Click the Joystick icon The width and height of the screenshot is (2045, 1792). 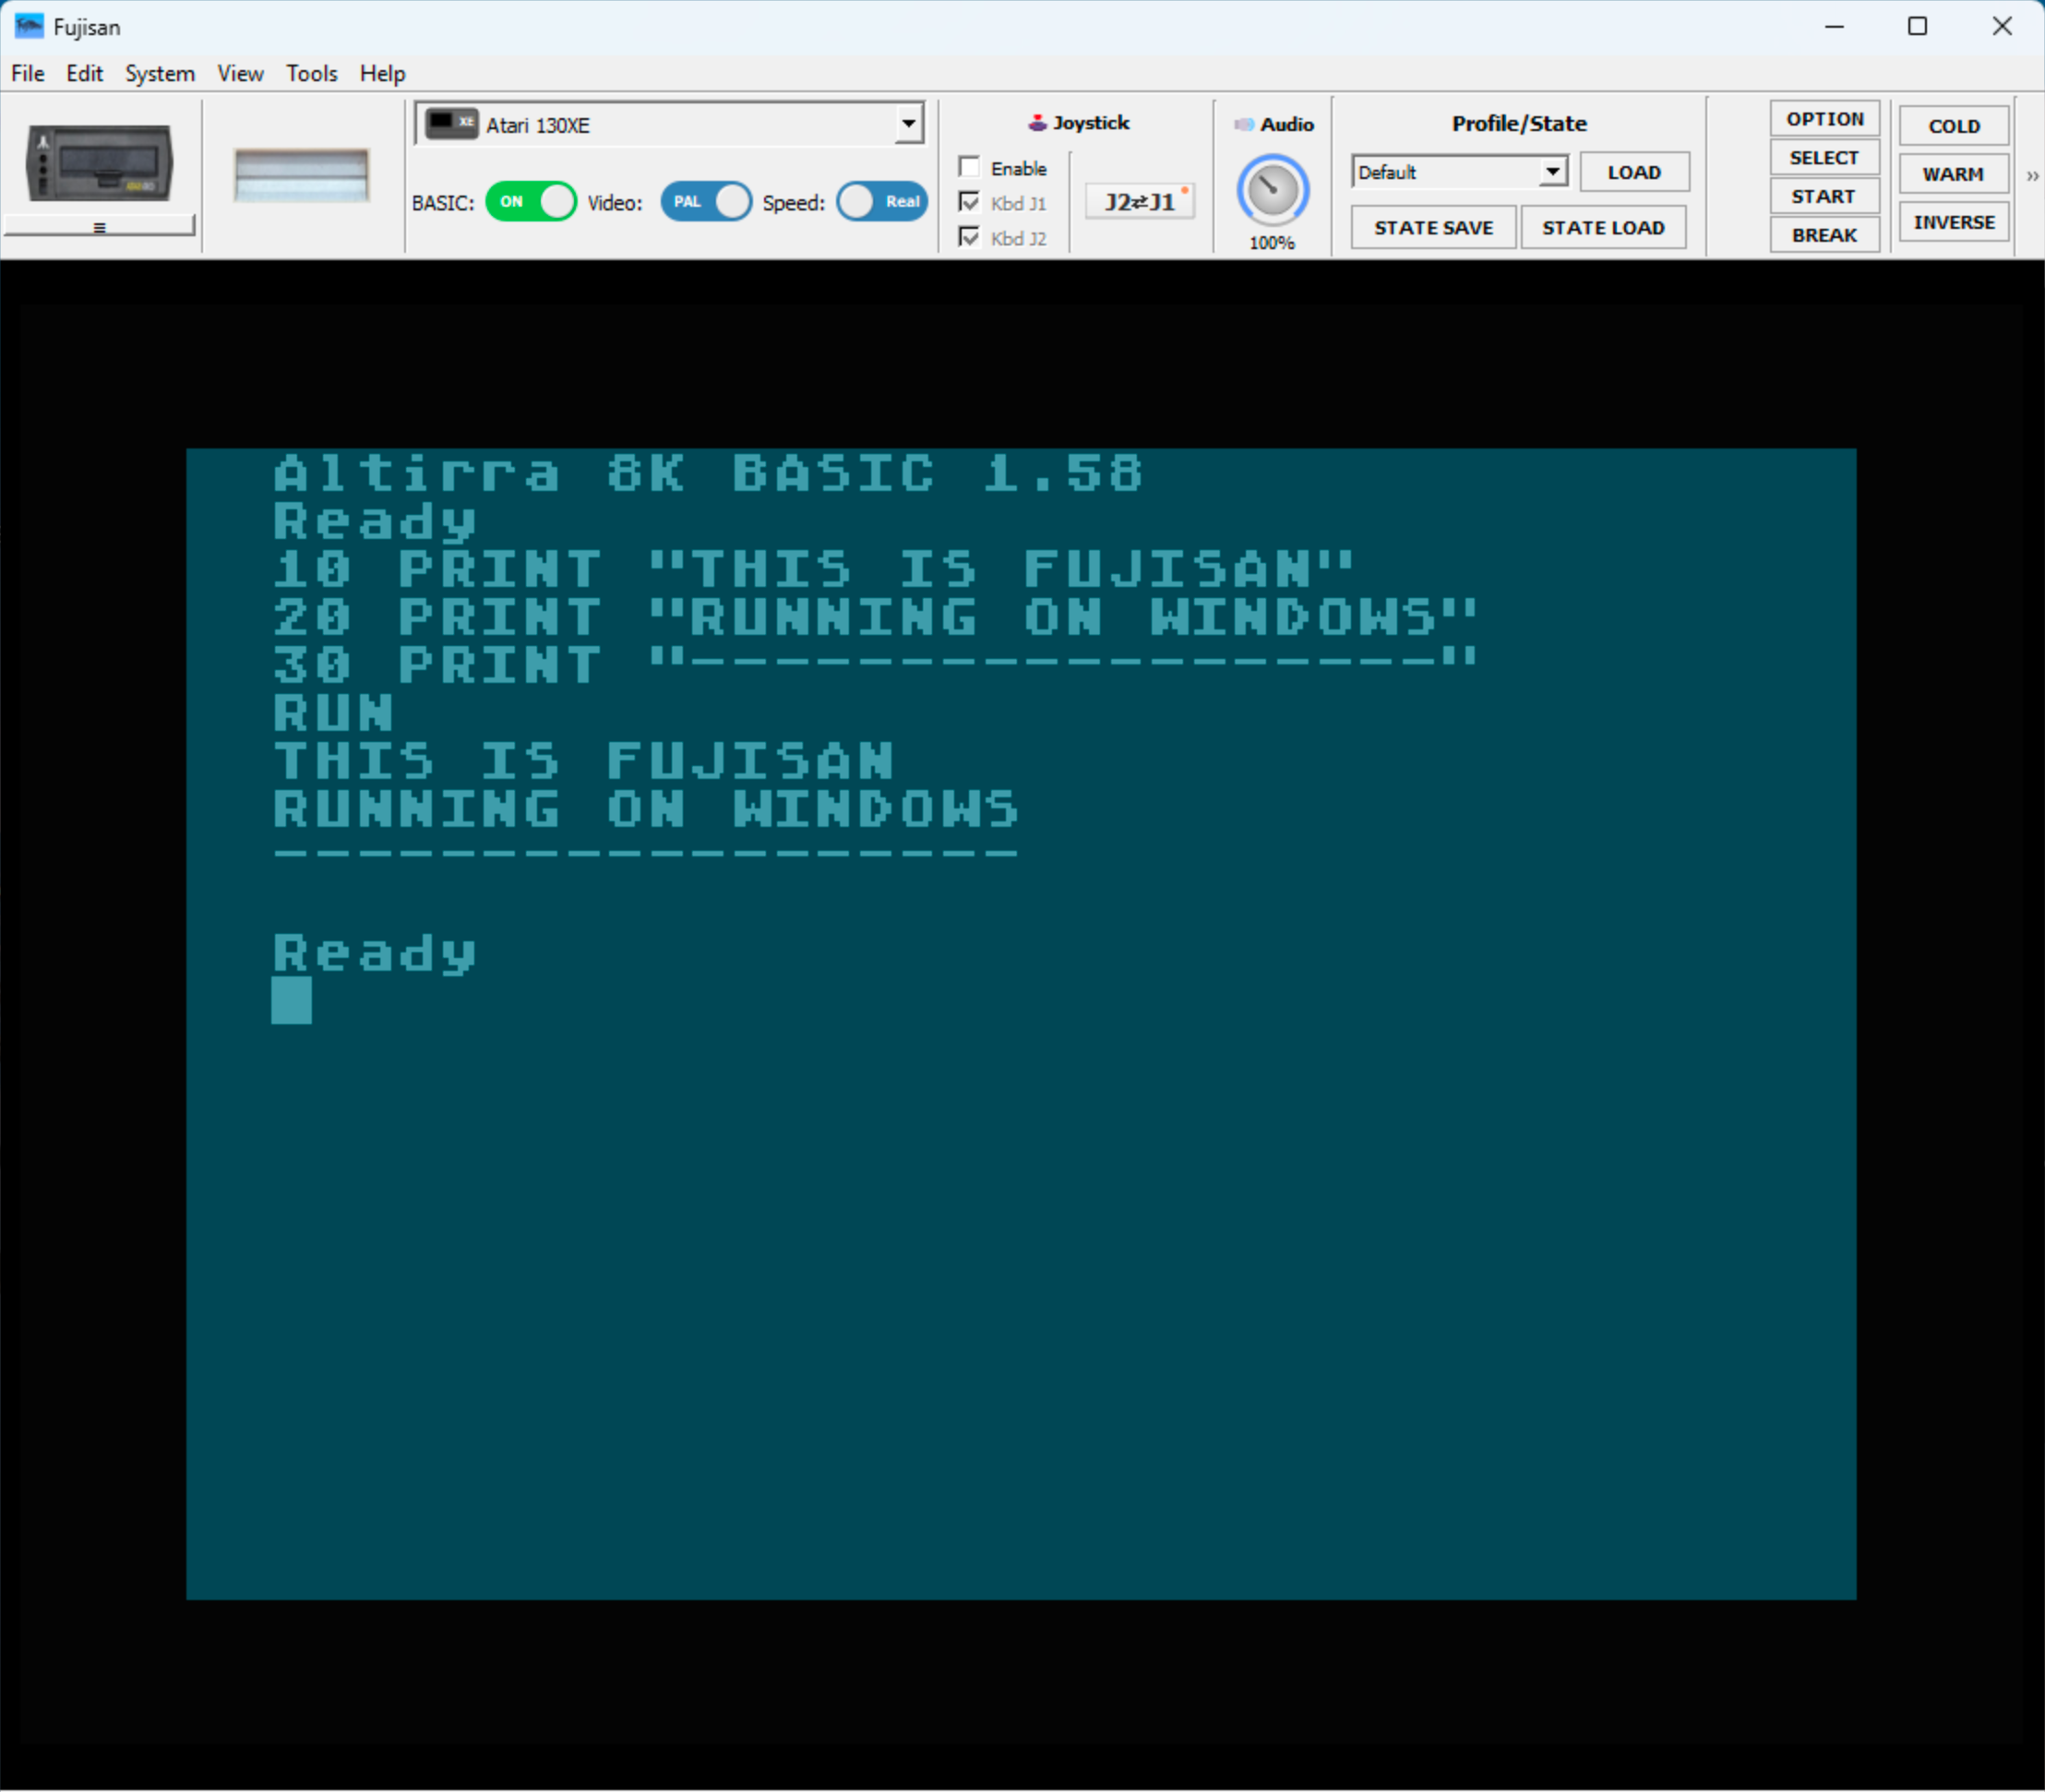pyautogui.click(x=1037, y=123)
